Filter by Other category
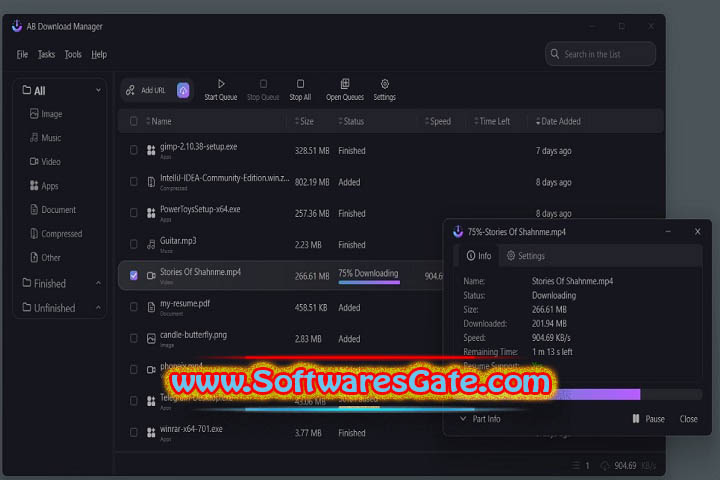720x480 pixels. 45,257
